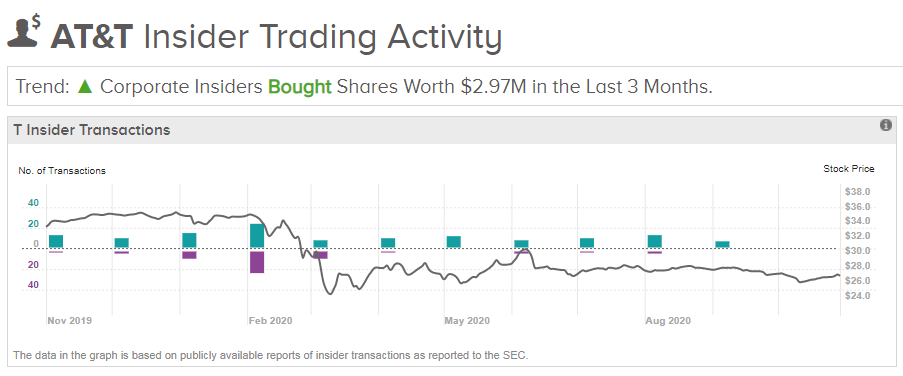Click the $24.0 stock price label

(x=858, y=295)
